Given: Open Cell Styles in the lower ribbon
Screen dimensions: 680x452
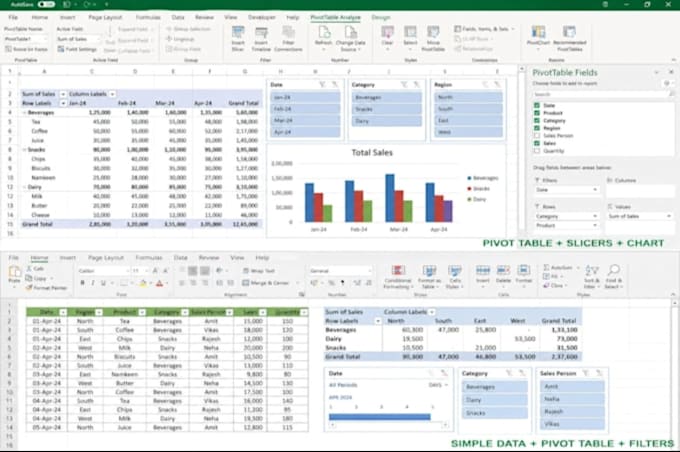Looking at the screenshot, I should (455, 277).
